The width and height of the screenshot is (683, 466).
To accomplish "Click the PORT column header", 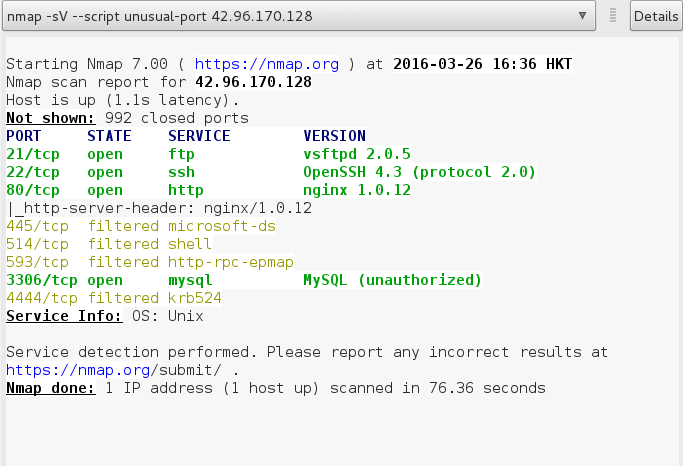I will [24, 136].
